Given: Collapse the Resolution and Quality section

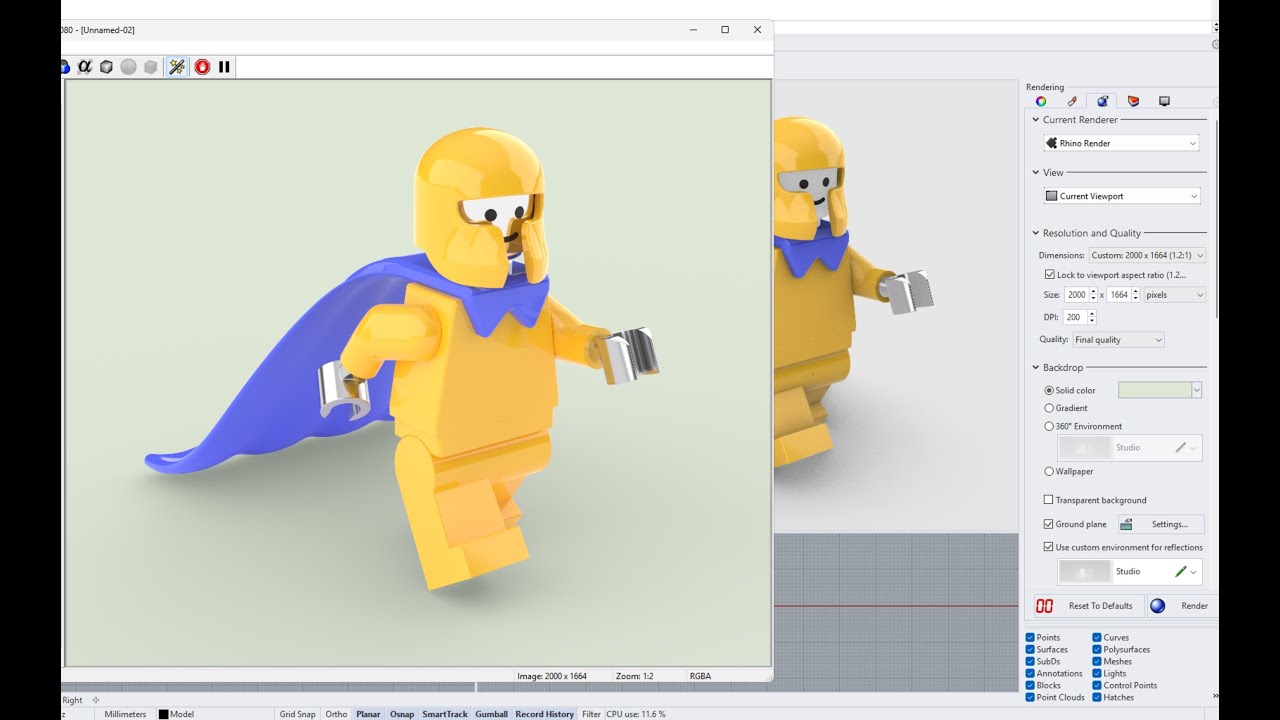Looking at the screenshot, I should click(1036, 233).
